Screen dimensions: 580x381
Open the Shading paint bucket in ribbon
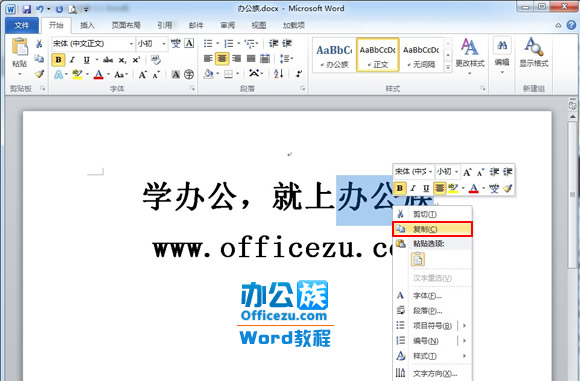(209, 74)
